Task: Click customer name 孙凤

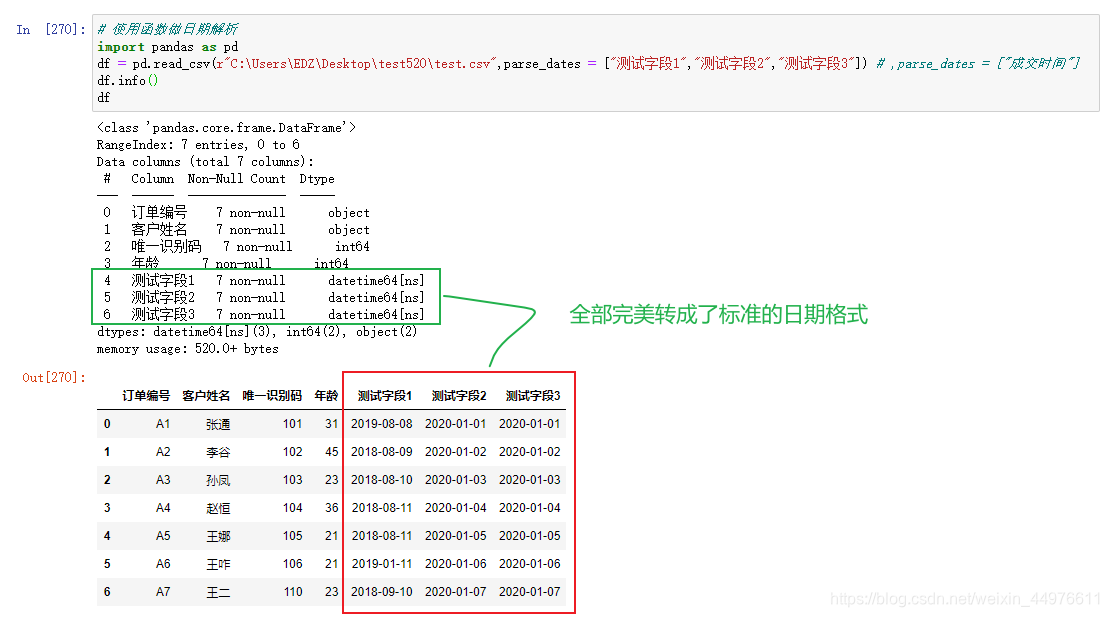Action: (x=218, y=480)
